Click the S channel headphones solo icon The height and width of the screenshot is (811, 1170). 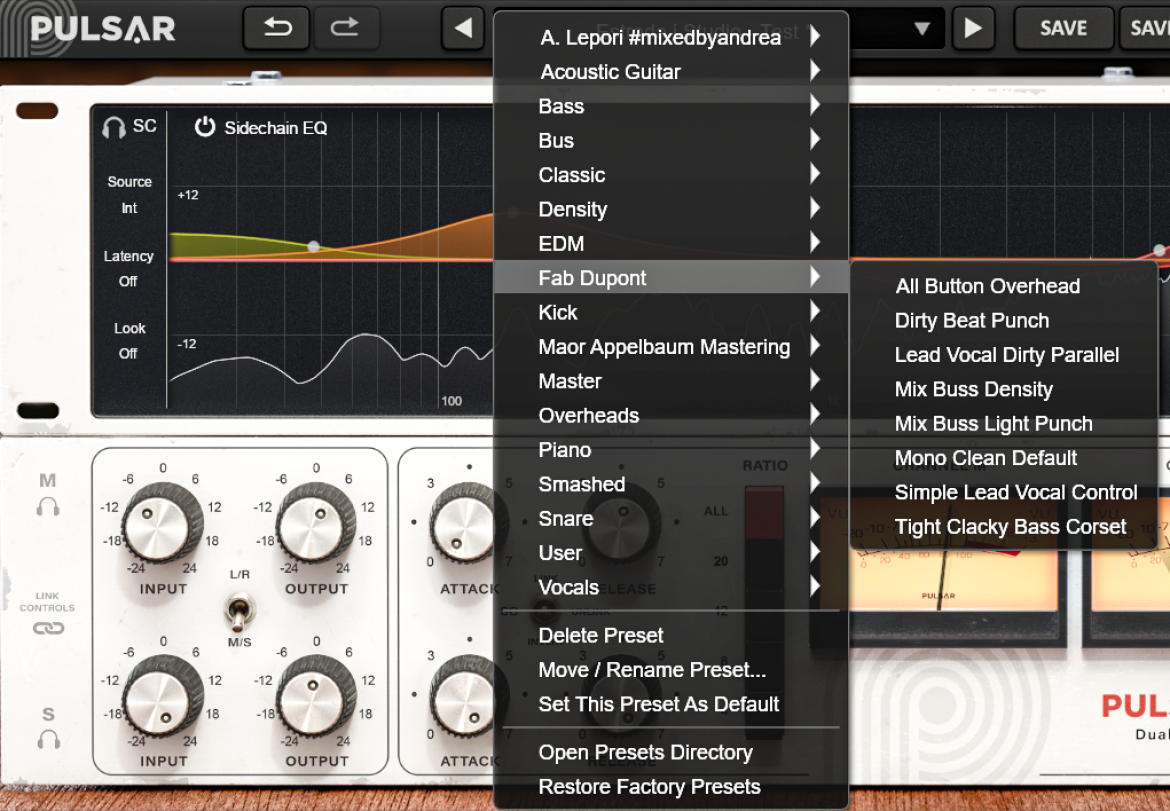(x=49, y=739)
